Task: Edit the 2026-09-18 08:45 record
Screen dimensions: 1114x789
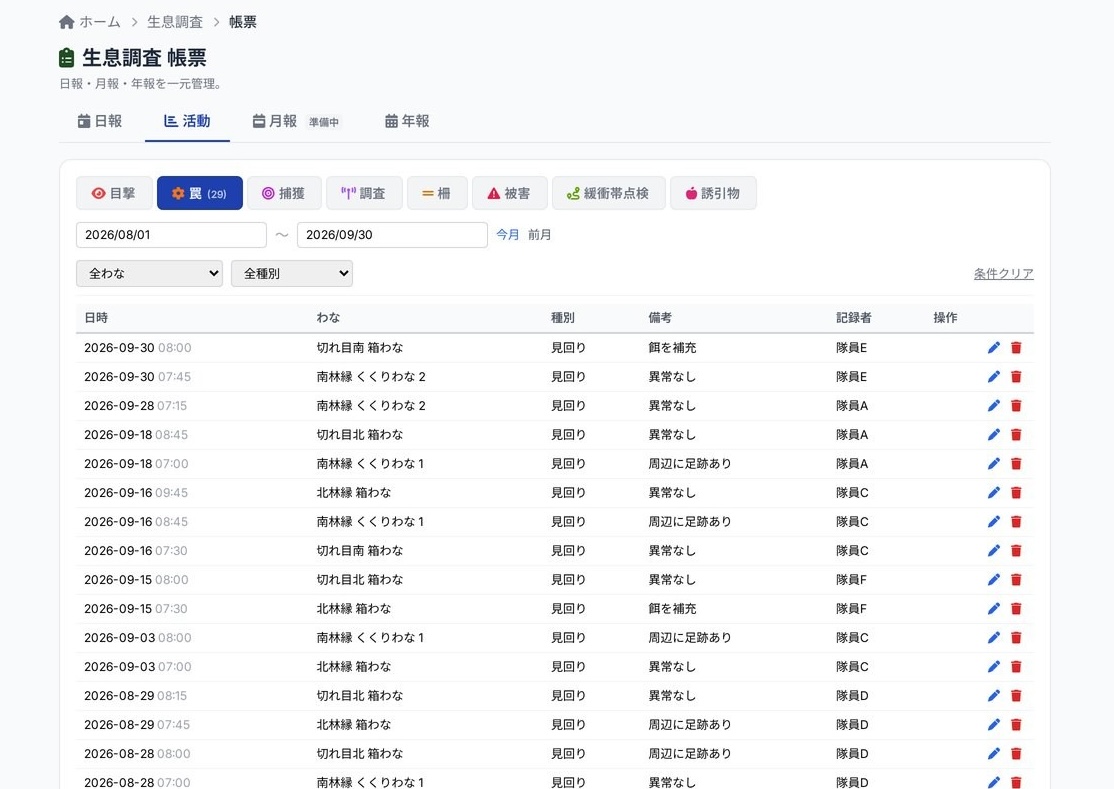Action: 993,435
